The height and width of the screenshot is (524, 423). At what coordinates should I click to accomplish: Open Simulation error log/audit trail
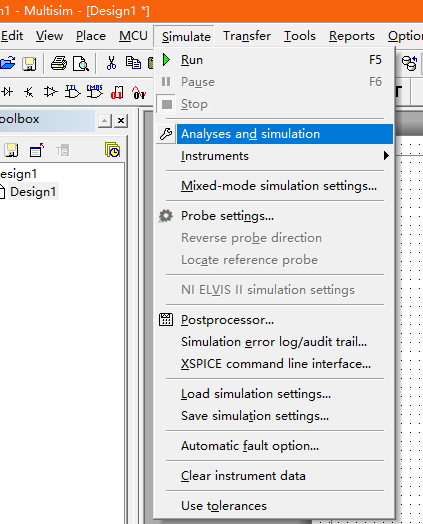[x=274, y=342]
